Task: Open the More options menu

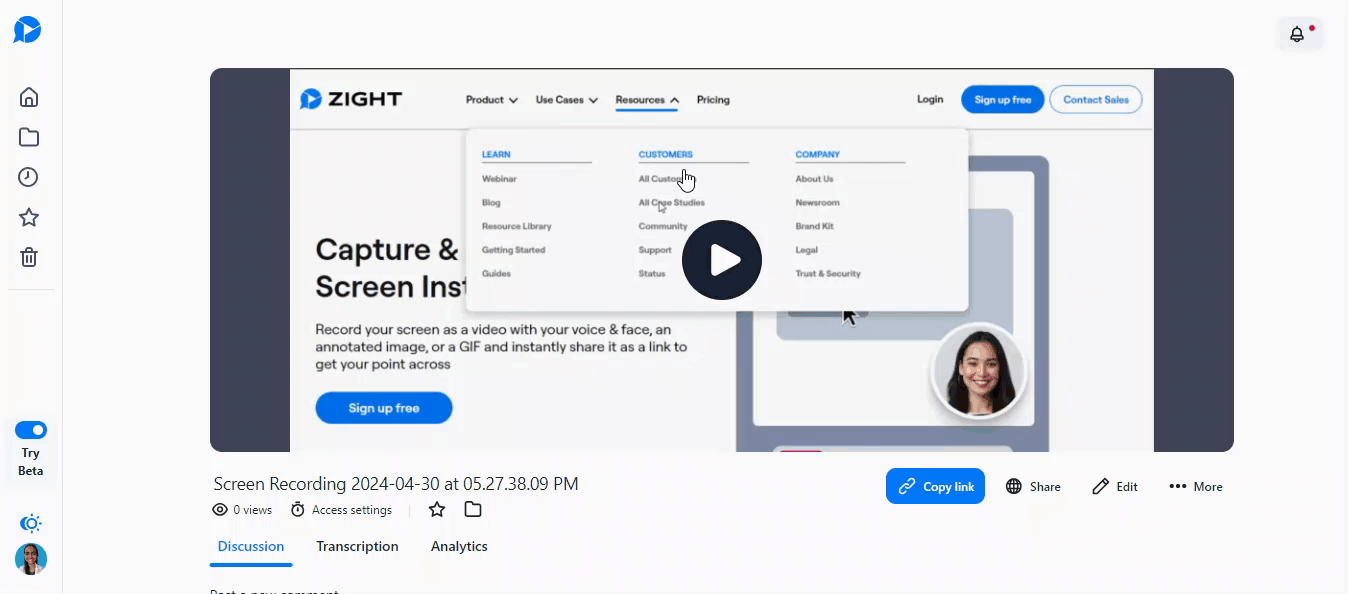Action: [1195, 486]
